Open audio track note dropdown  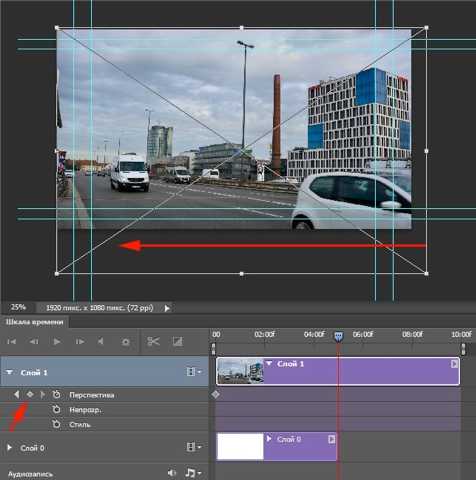193,473
